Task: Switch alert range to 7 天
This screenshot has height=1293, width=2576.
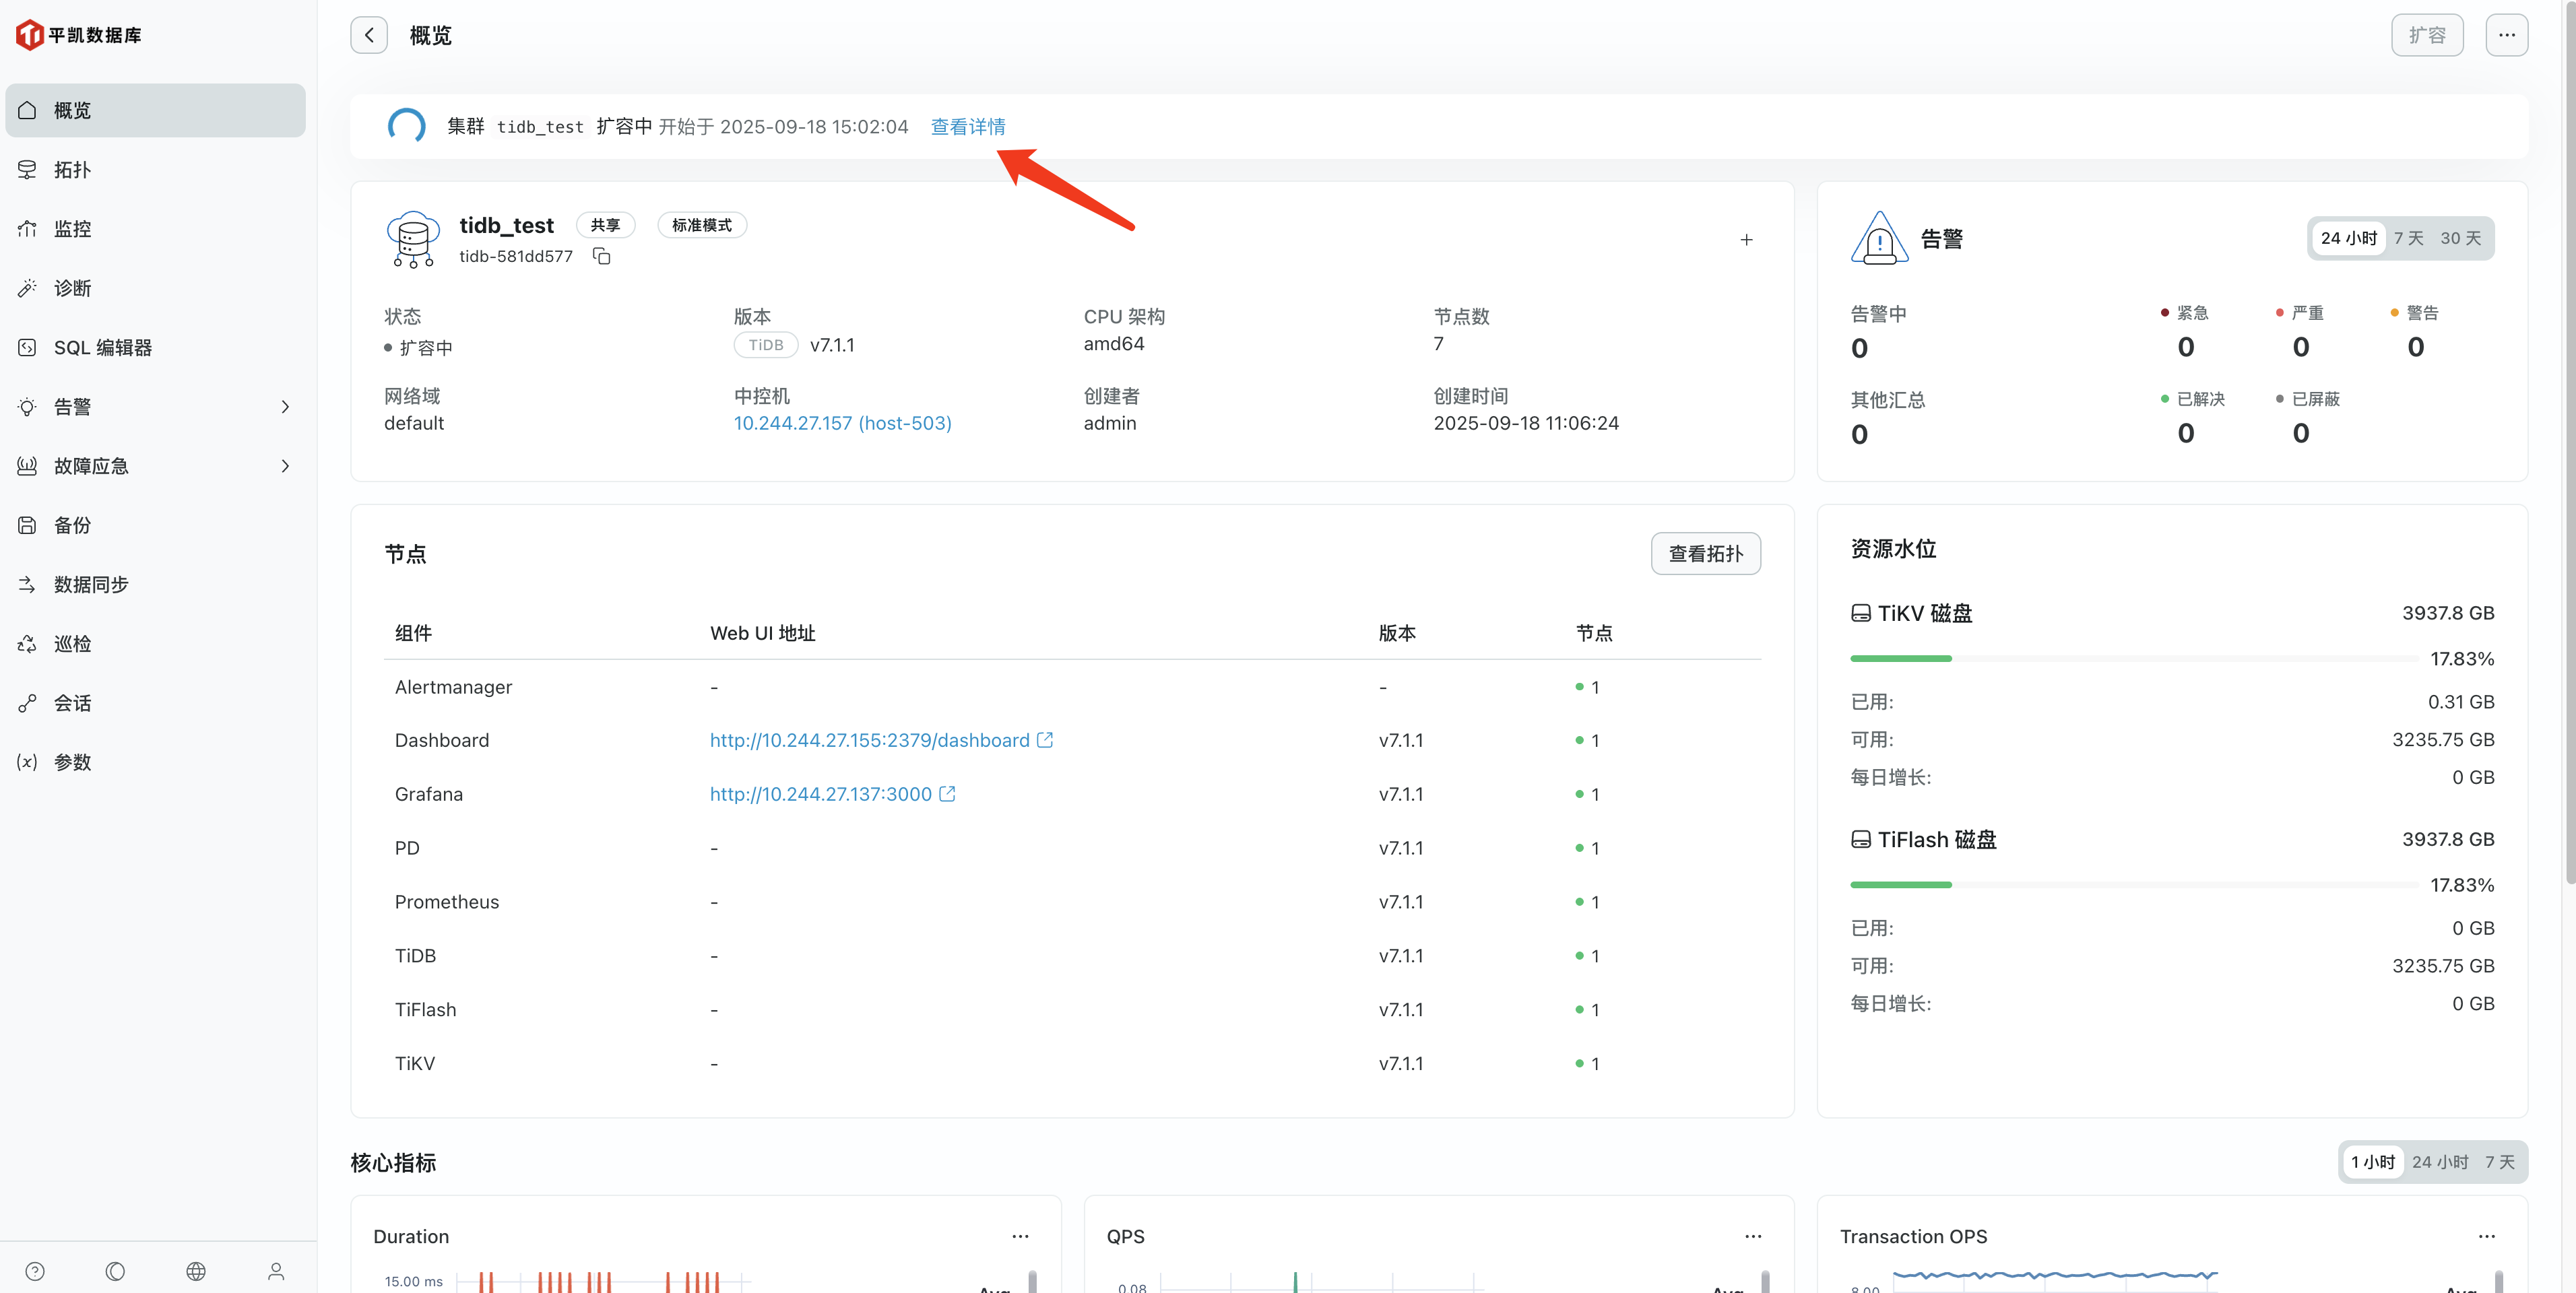Action: 2408,238
